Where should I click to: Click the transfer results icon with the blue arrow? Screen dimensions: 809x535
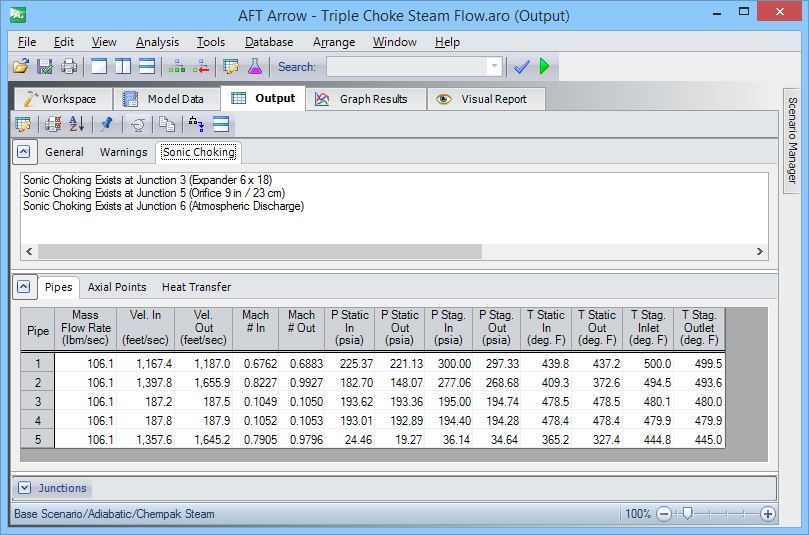pyautogui.click(x=196, y=124)
